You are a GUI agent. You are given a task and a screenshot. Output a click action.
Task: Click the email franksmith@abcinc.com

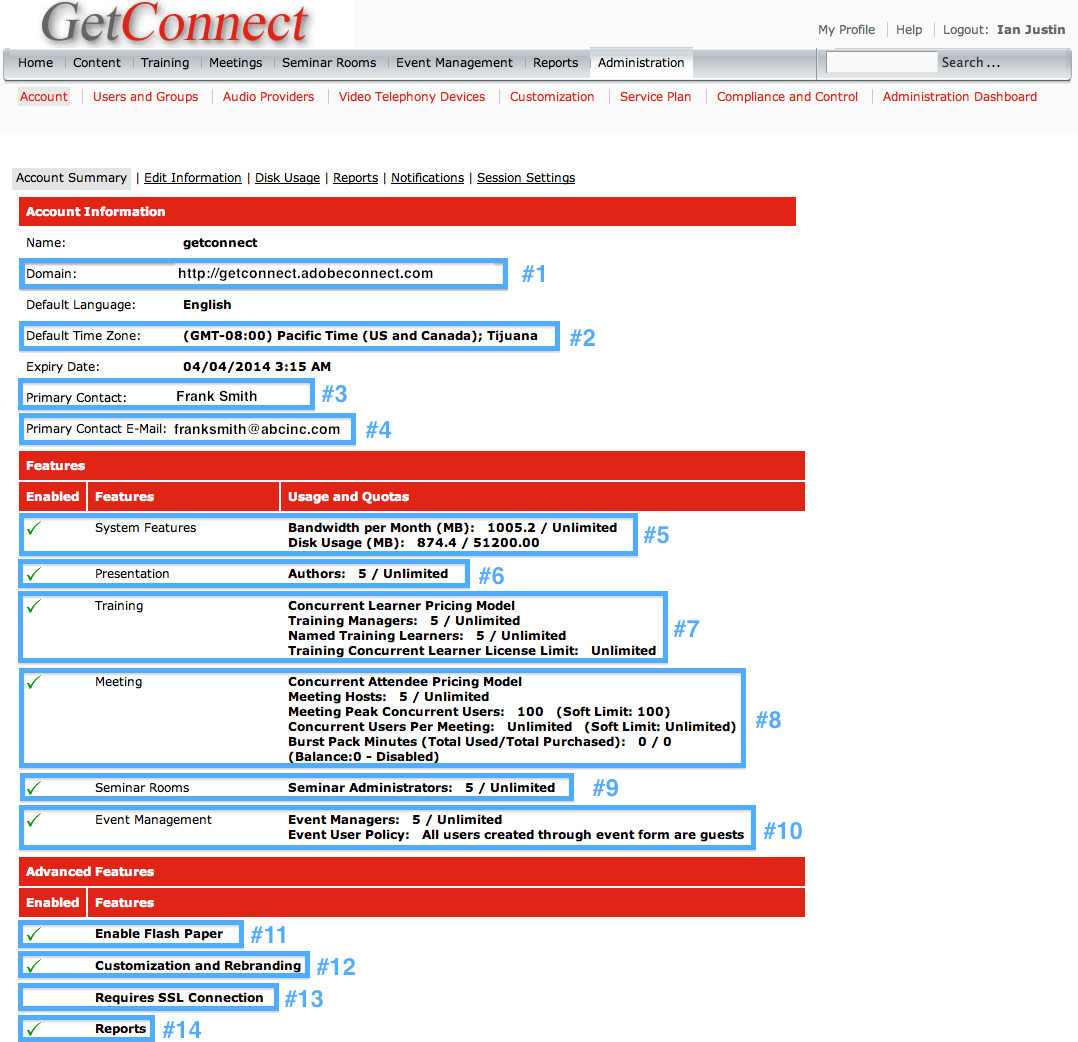(257, 430)
